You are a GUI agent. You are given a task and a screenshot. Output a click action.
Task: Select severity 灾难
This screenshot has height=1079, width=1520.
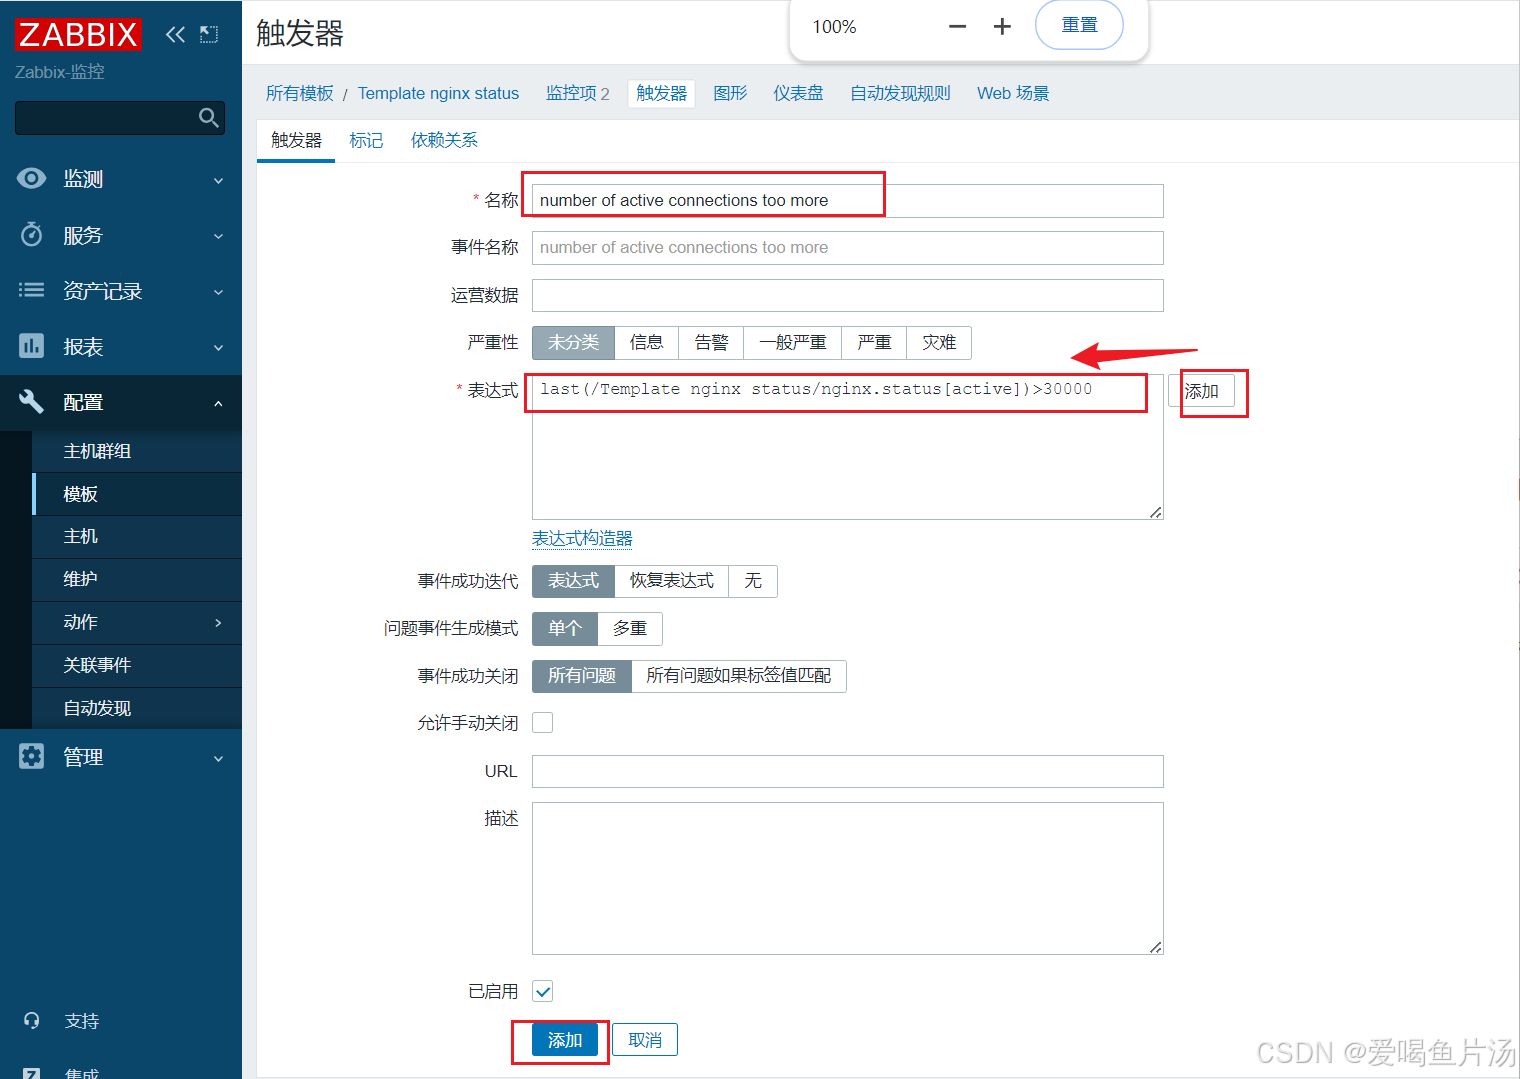coord(939,343)
